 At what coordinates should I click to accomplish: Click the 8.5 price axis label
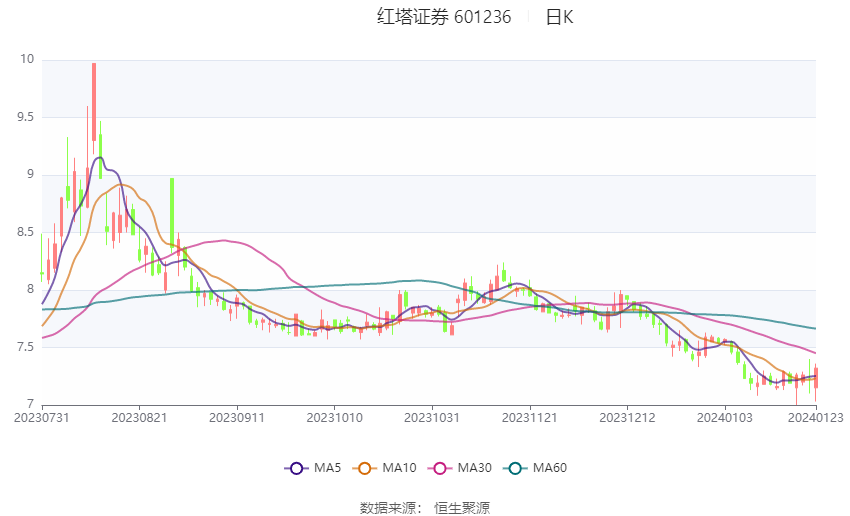click(25, 231)
